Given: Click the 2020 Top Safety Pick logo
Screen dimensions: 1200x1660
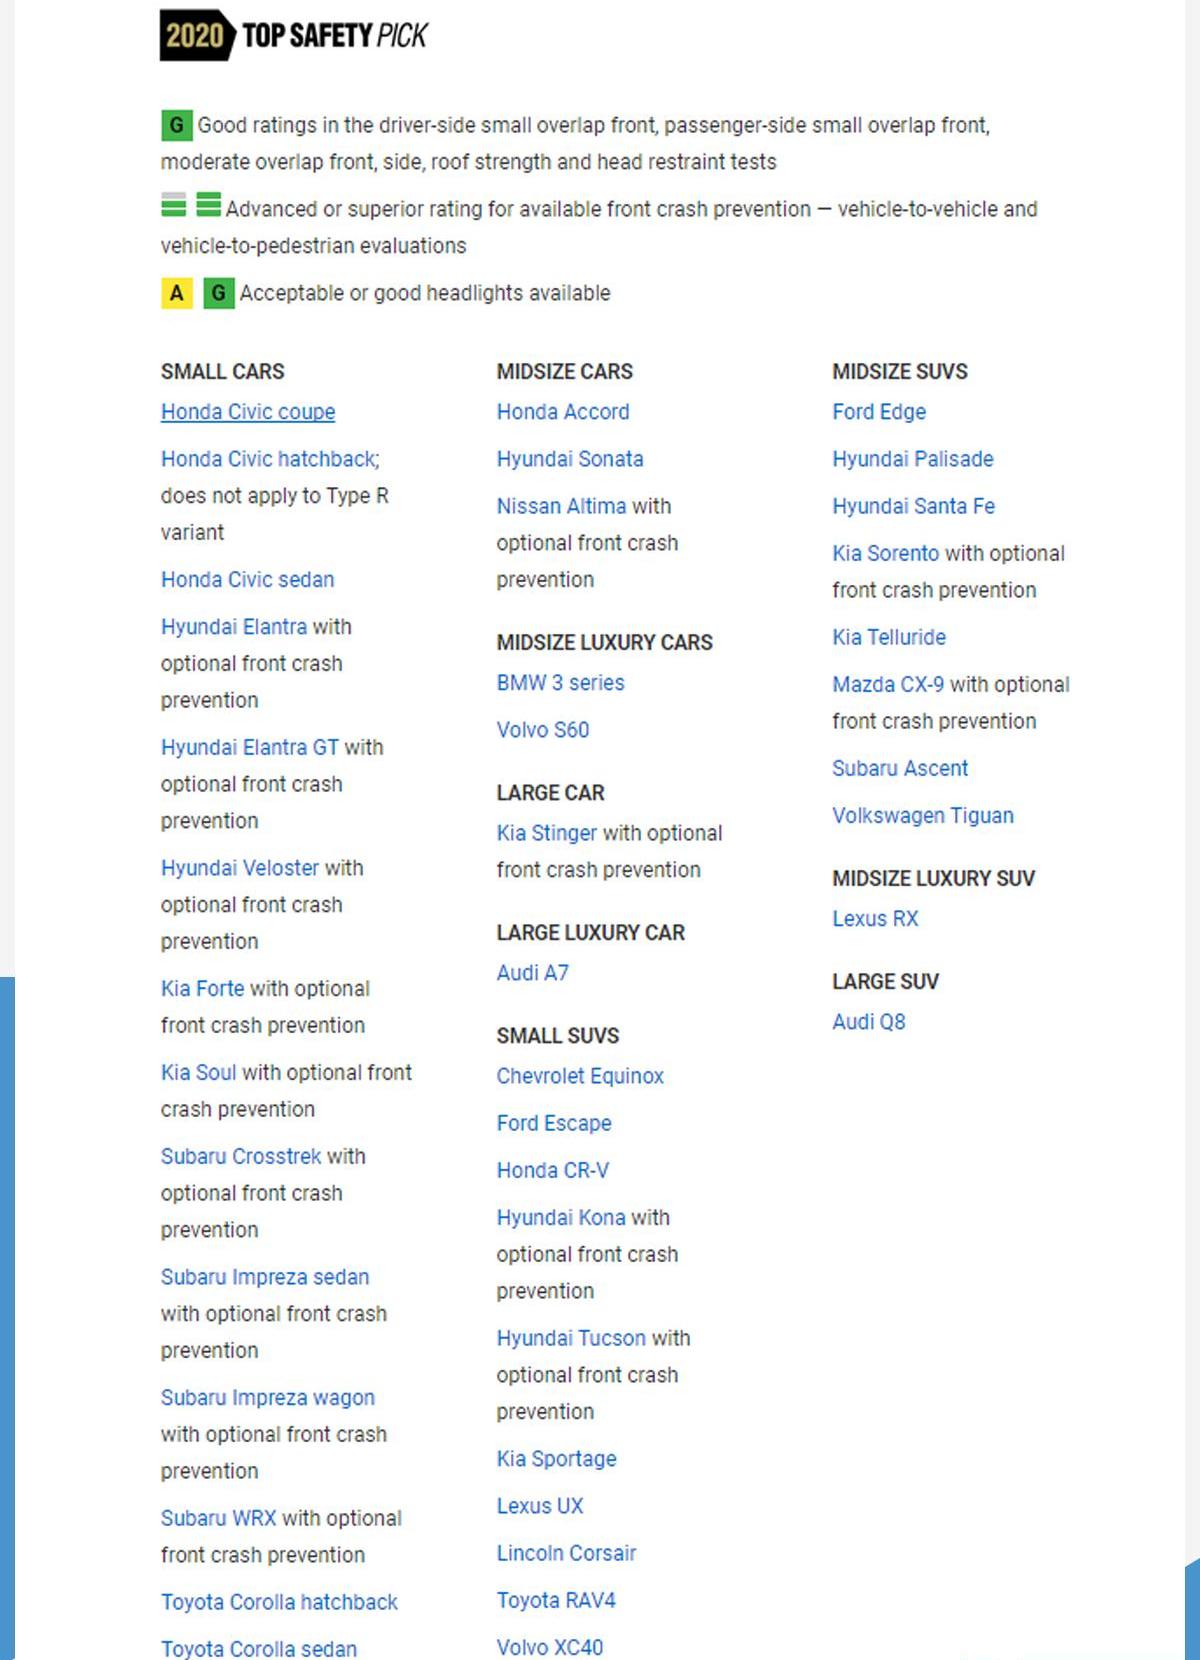Looking at the screenshot, I should coord(294,35).
